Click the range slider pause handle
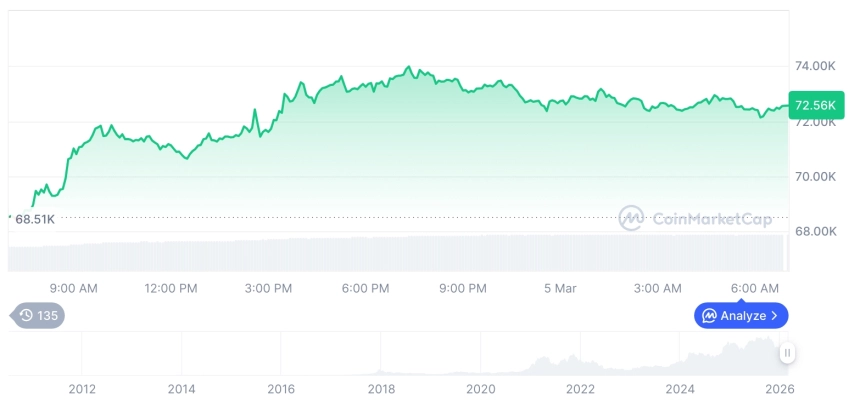This screenshot has height=401, width=860. point(788,353)
